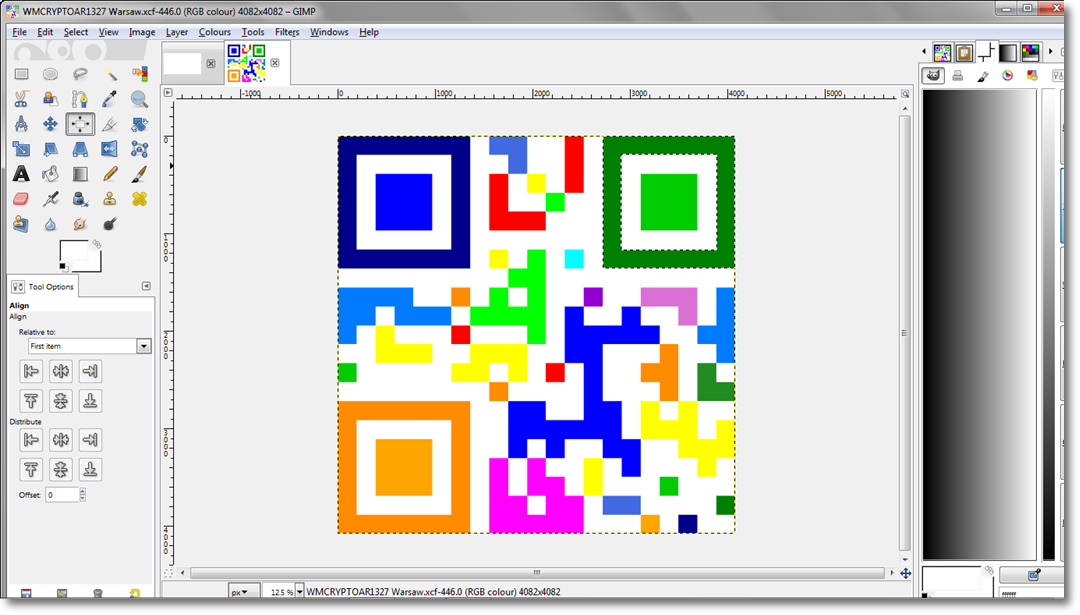Select the Blend gradient tool
Viewport: 1080px width, 615px height.
[80, 174]
